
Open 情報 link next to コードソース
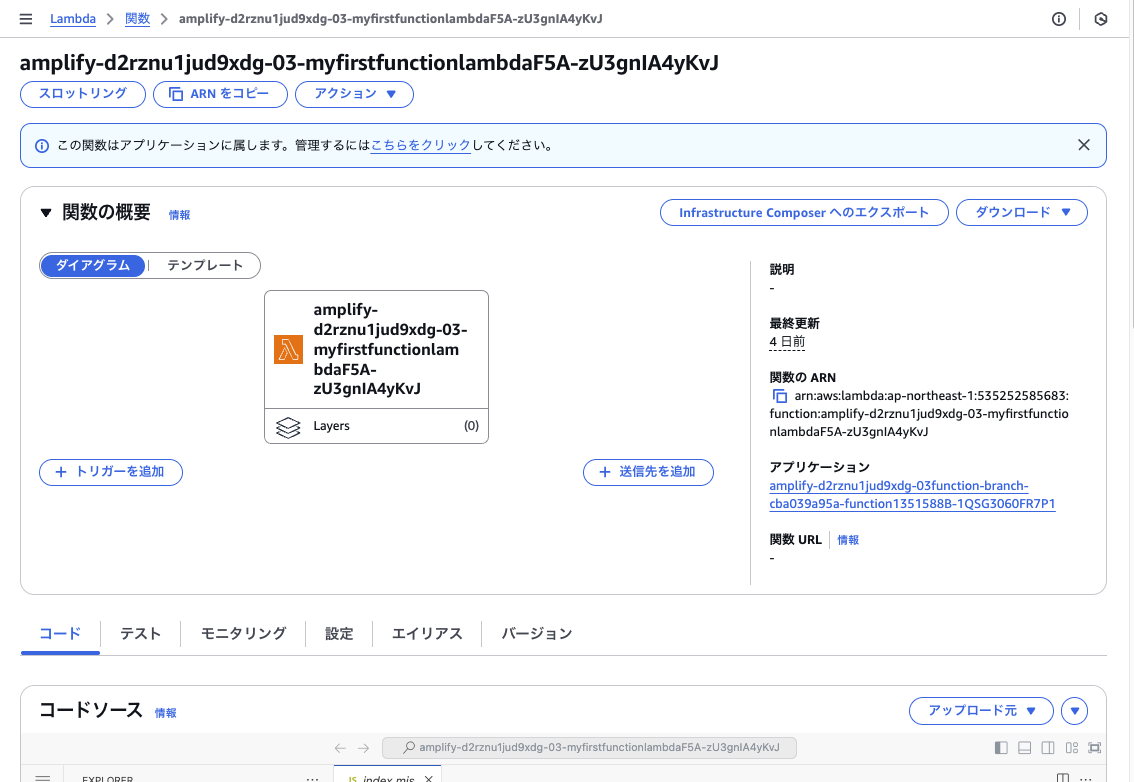[166, 713]
